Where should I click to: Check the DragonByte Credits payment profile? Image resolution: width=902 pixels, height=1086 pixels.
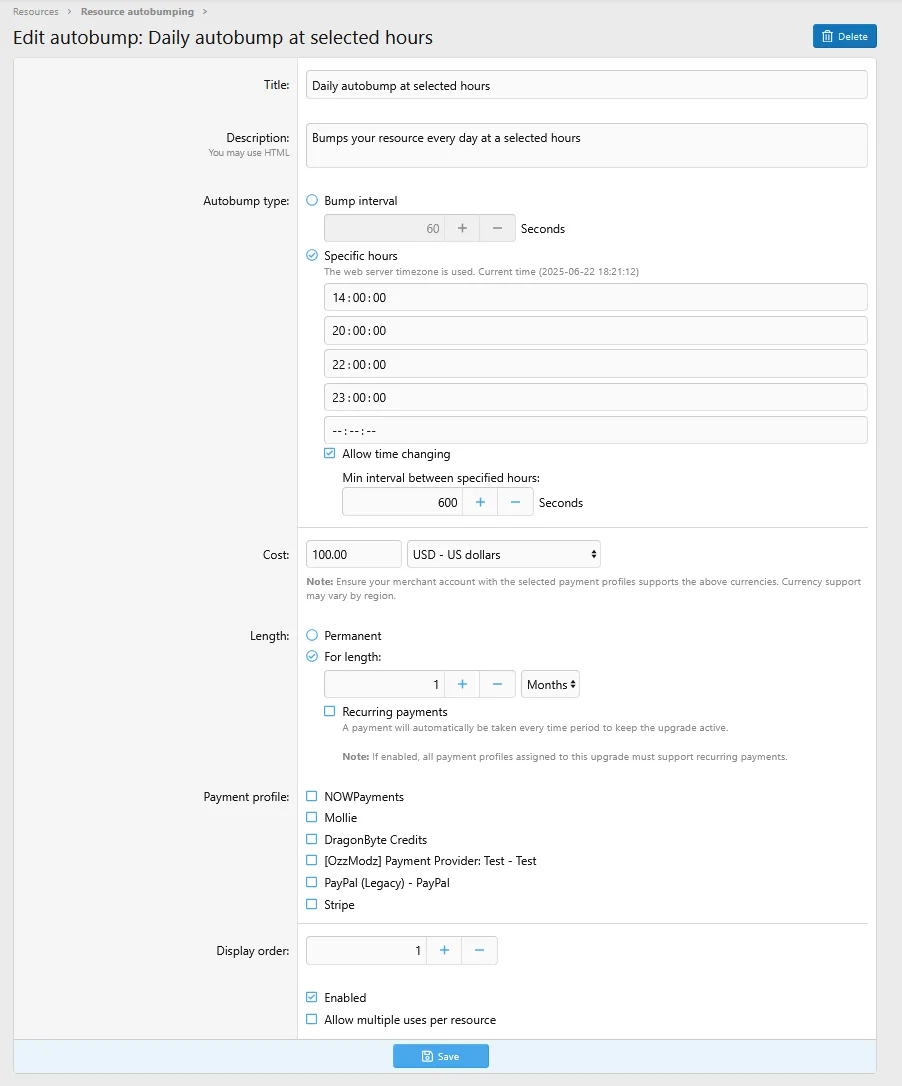point(312,839)
